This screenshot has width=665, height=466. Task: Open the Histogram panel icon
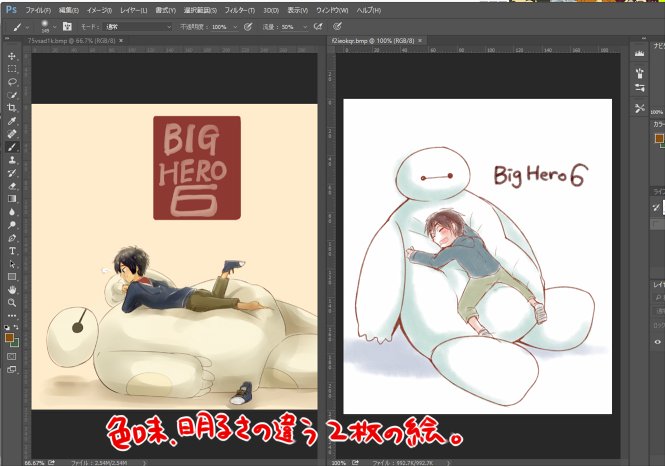click(x=640, y=53)
